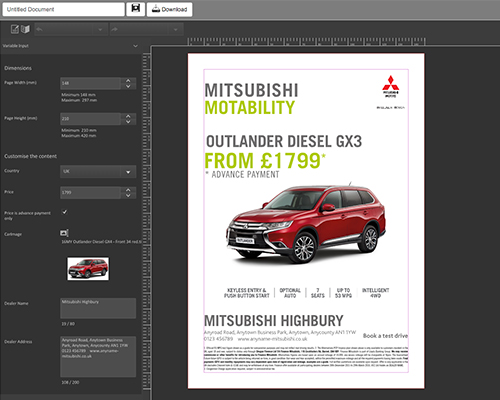This screenshot has width=500, height=400.
Task: Click the INTELLIGENT 4WD feature text
Action: [375, 293]
